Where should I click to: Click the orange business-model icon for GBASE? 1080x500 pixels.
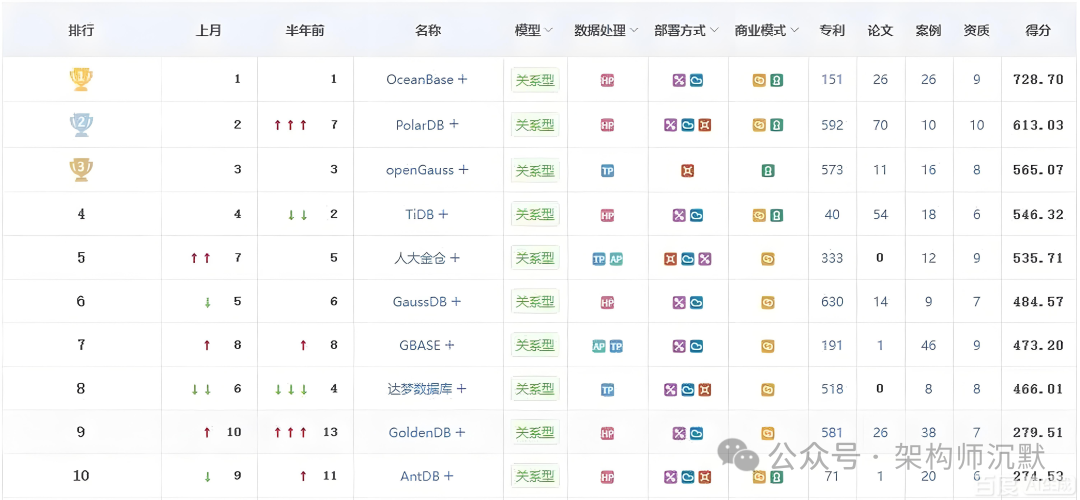click(x=768, y=346)
